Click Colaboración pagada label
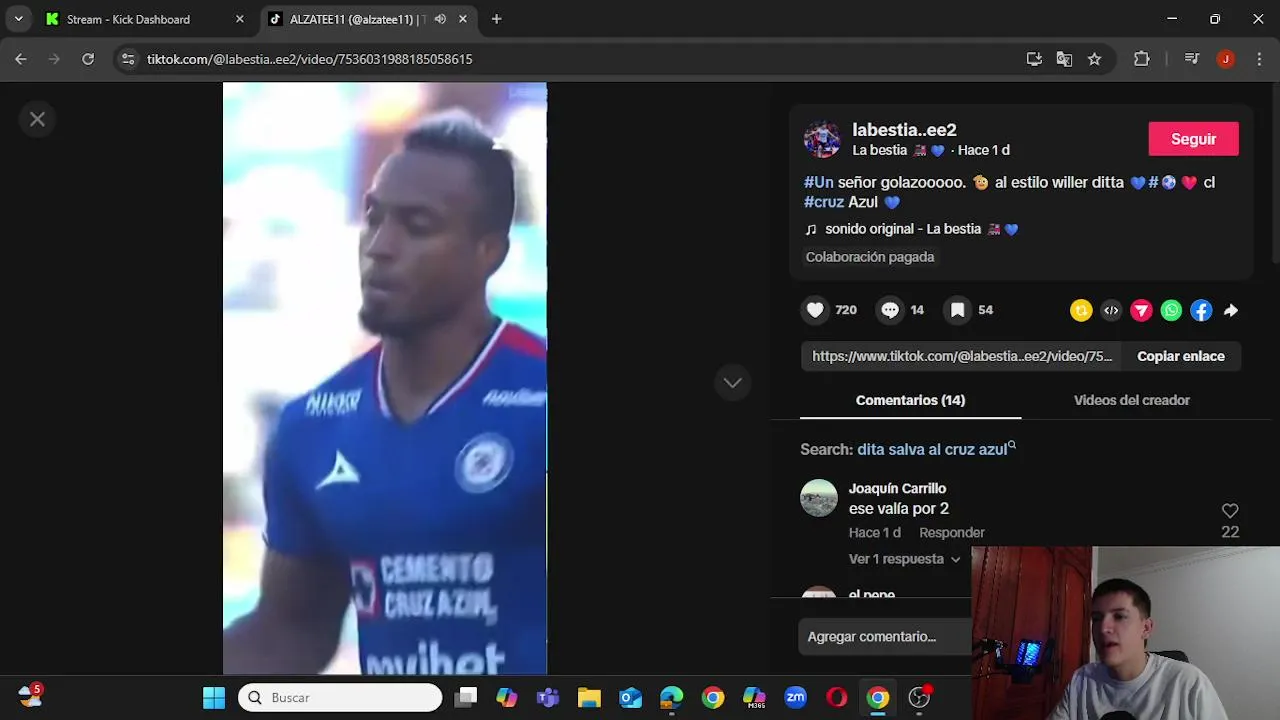The width and height of the screenshot is (1280, 720). pyautogui.click(x=870, y=257)
